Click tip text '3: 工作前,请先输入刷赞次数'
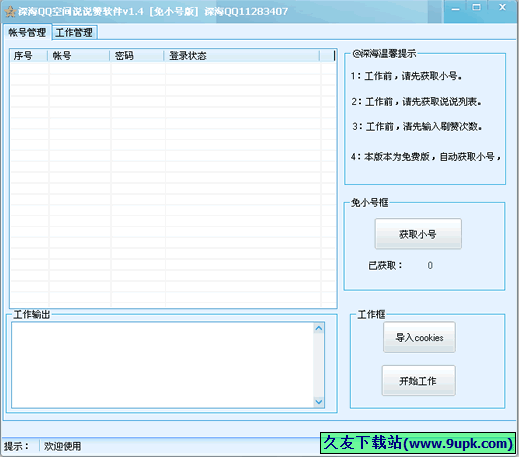 417,126
